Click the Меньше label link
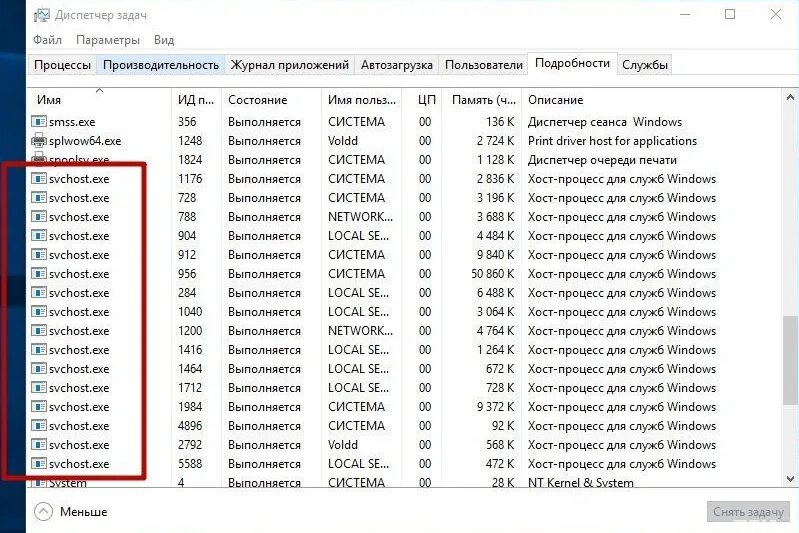This screenshot has width=799, height=533. 84,512
